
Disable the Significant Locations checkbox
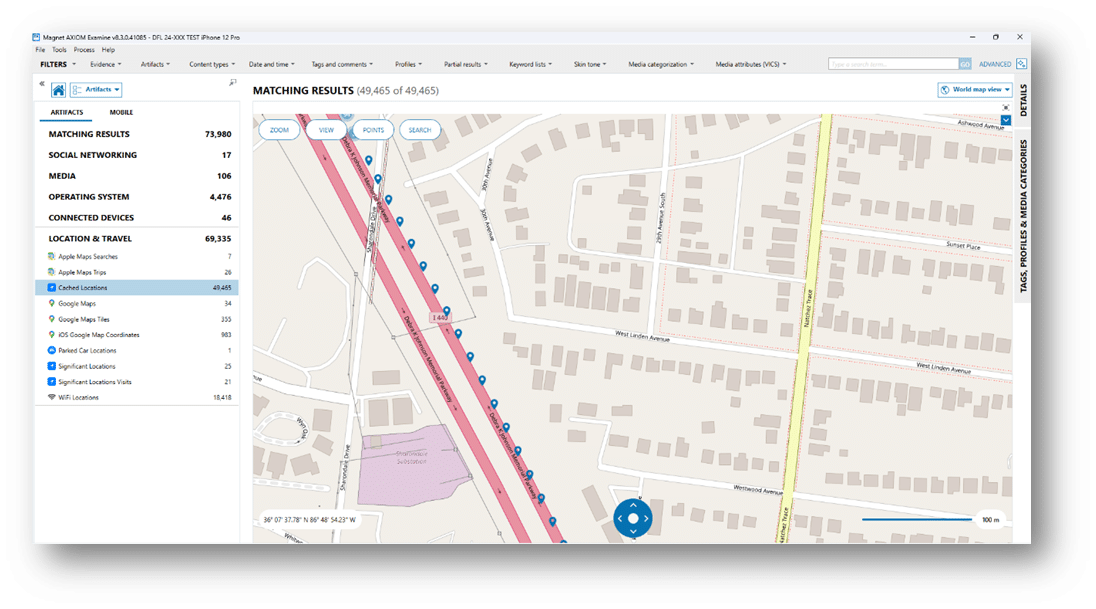point(52,366)
